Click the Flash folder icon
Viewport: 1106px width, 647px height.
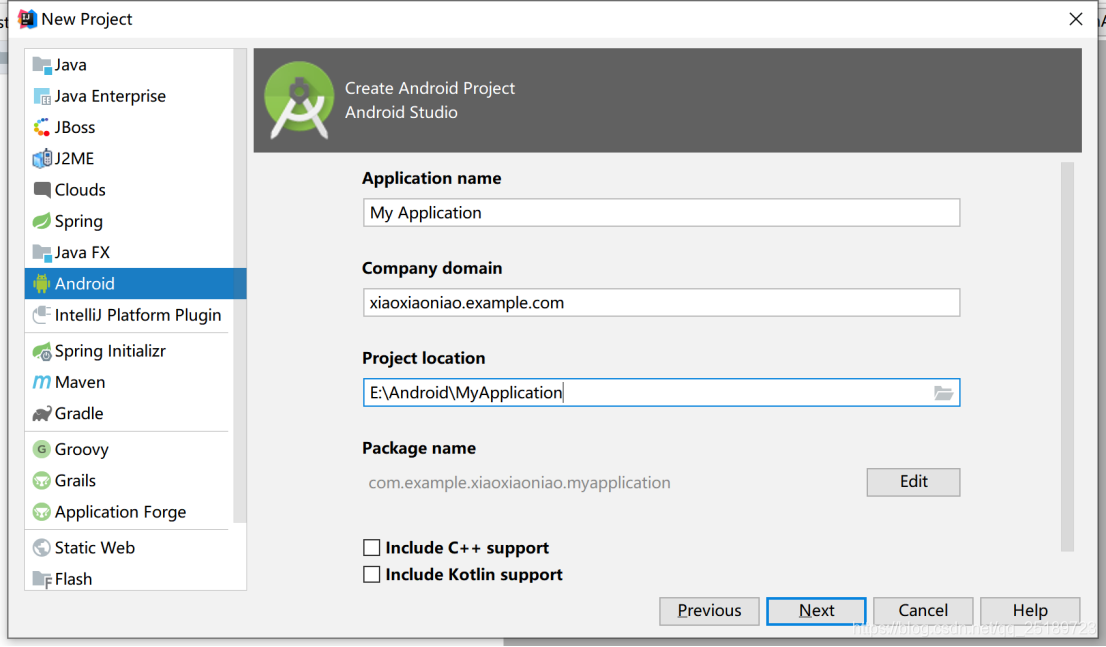point(42,579)
